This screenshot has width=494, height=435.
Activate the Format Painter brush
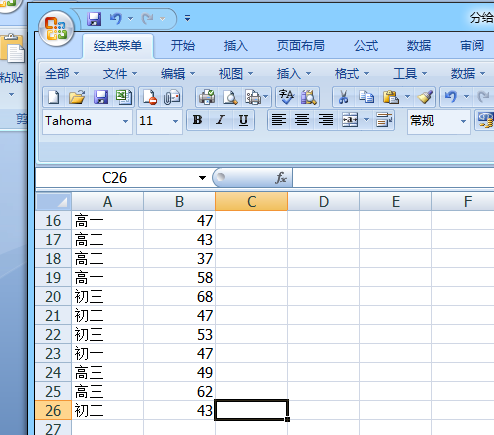click(426, 97)
